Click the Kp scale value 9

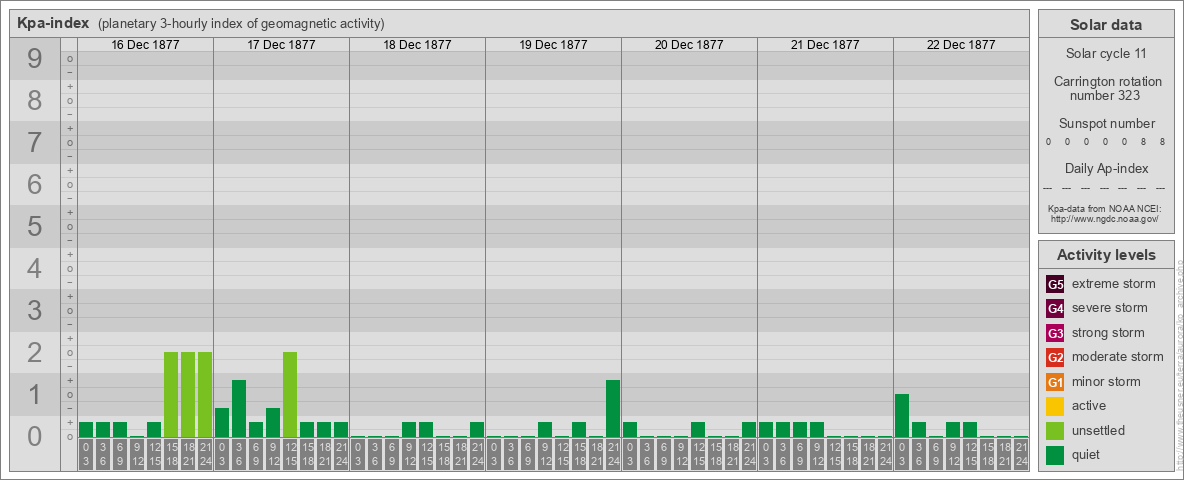pyautogui.click(x=35, y=59)
